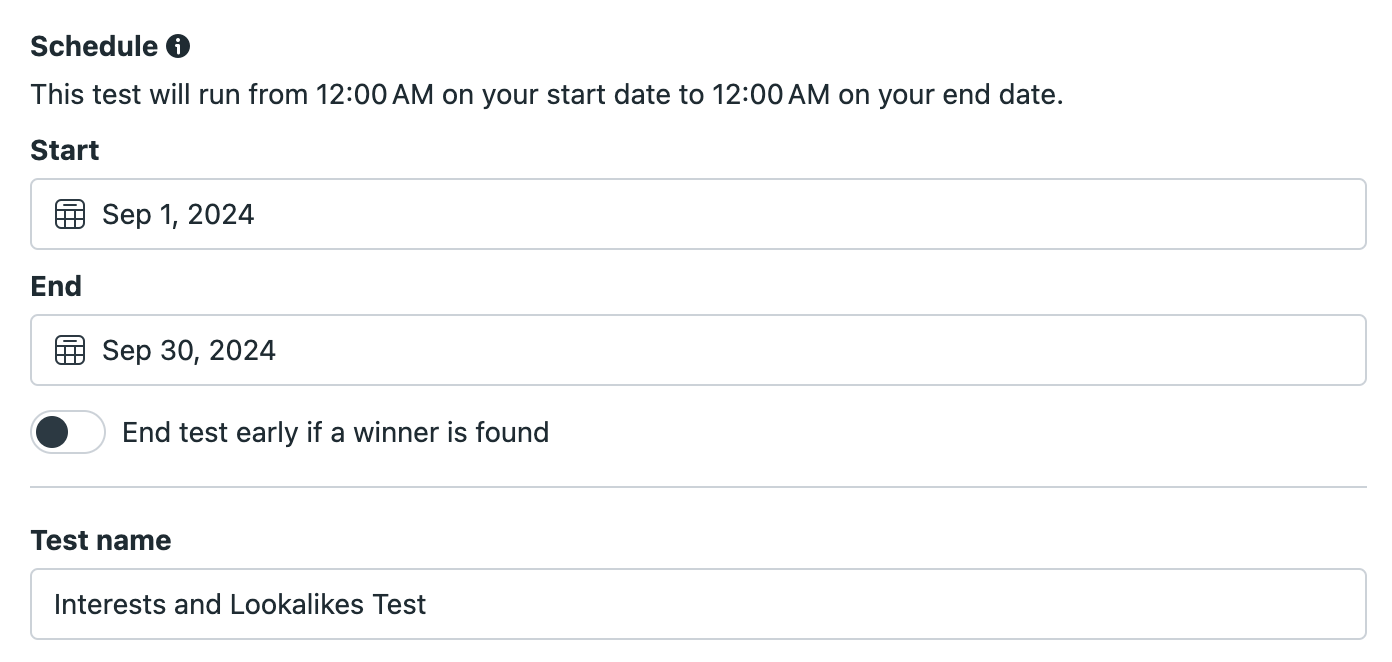Image resolution: width=1392 pixels, height=662 pixels.
Task: Select the Sep 1, 2024 date text
Action: coord(178,214)
